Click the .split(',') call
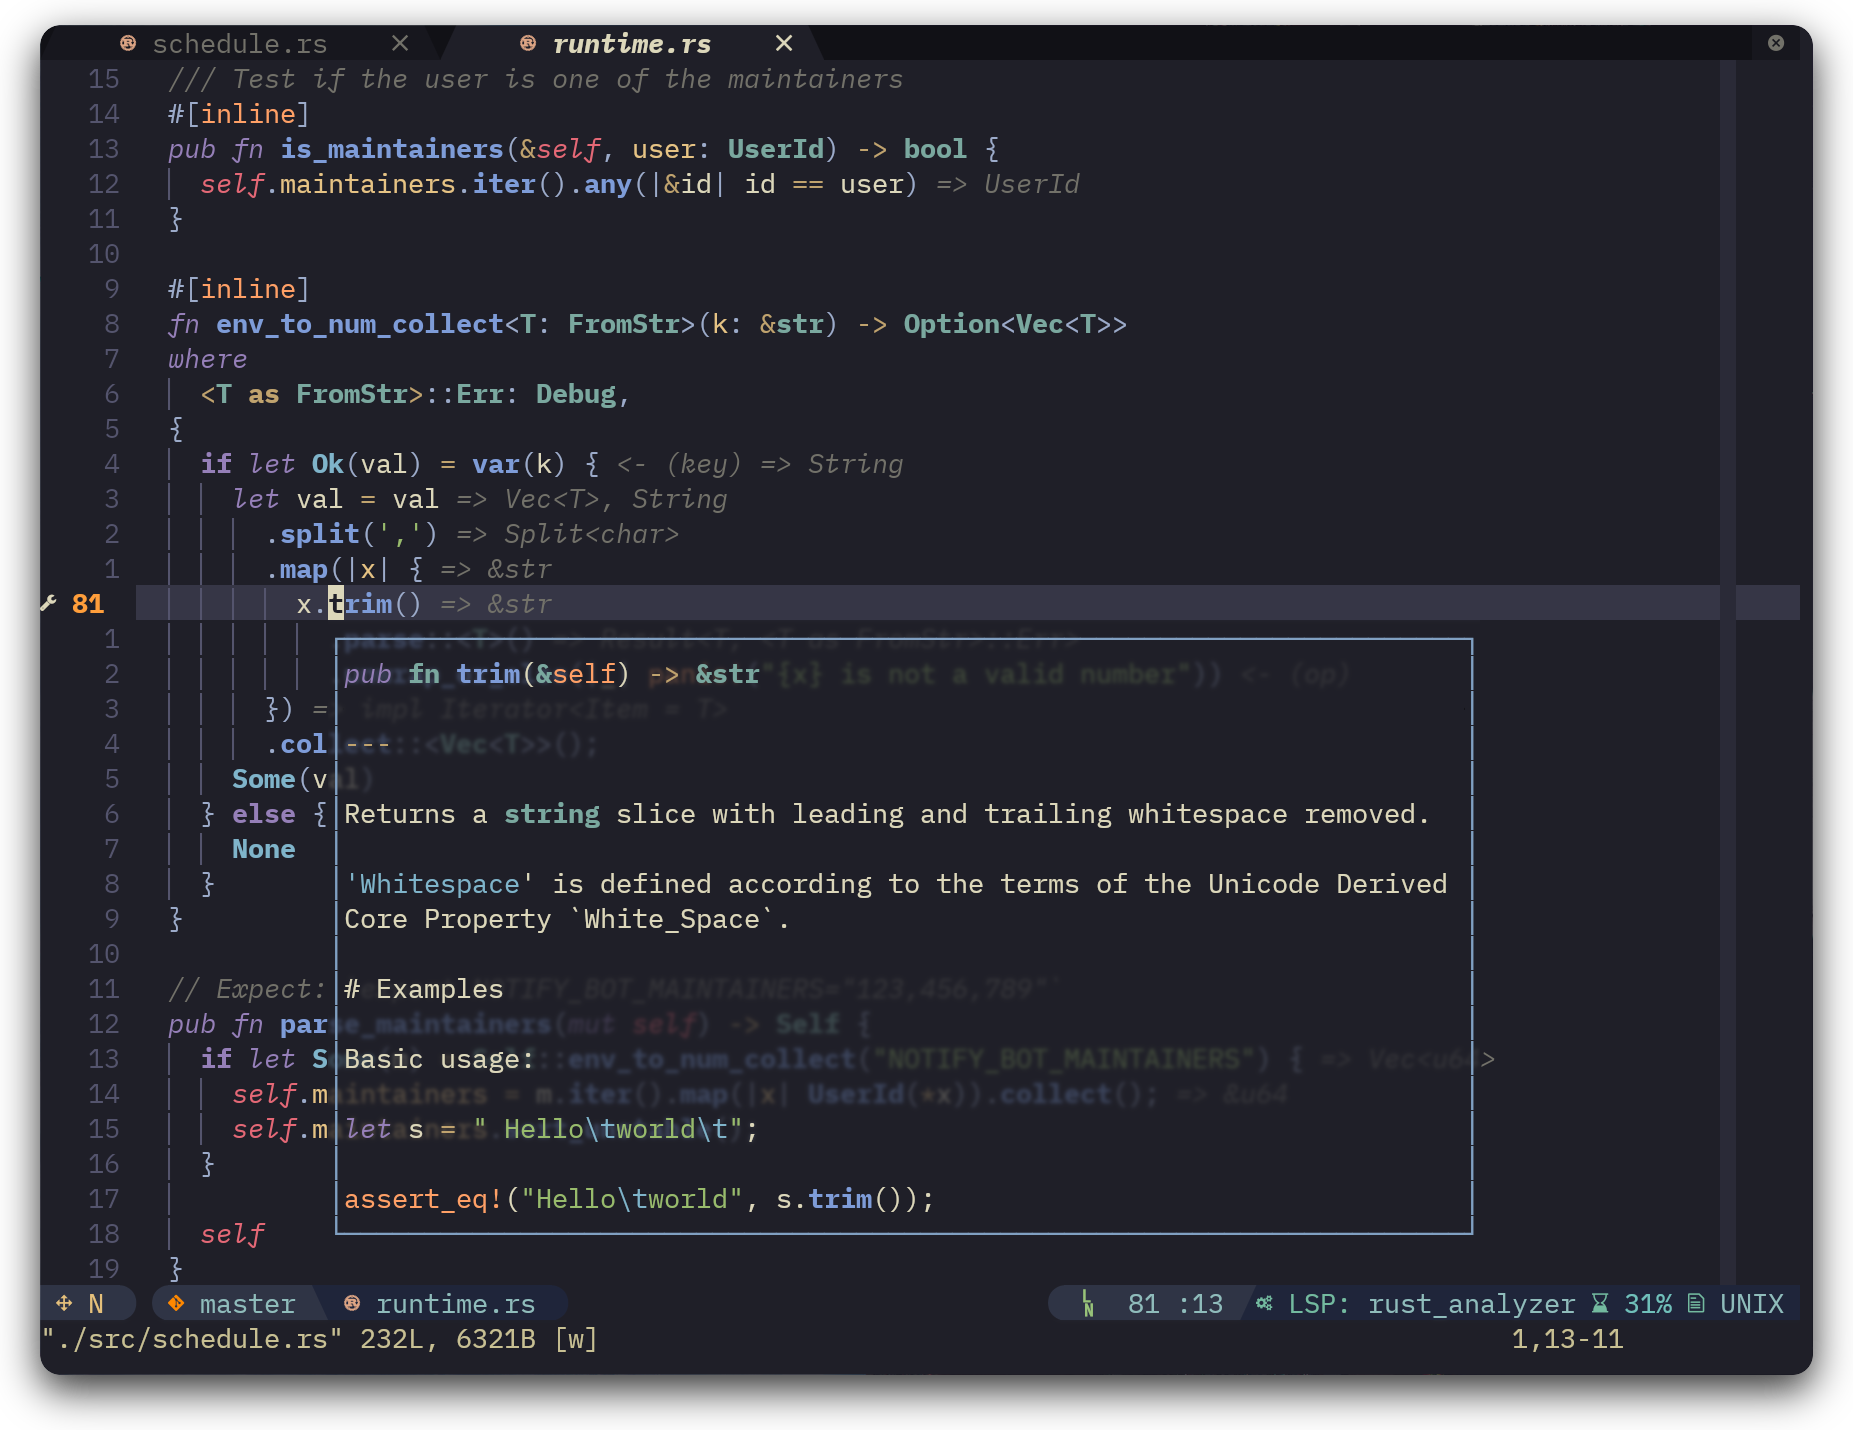 click(x=352, y=534)
